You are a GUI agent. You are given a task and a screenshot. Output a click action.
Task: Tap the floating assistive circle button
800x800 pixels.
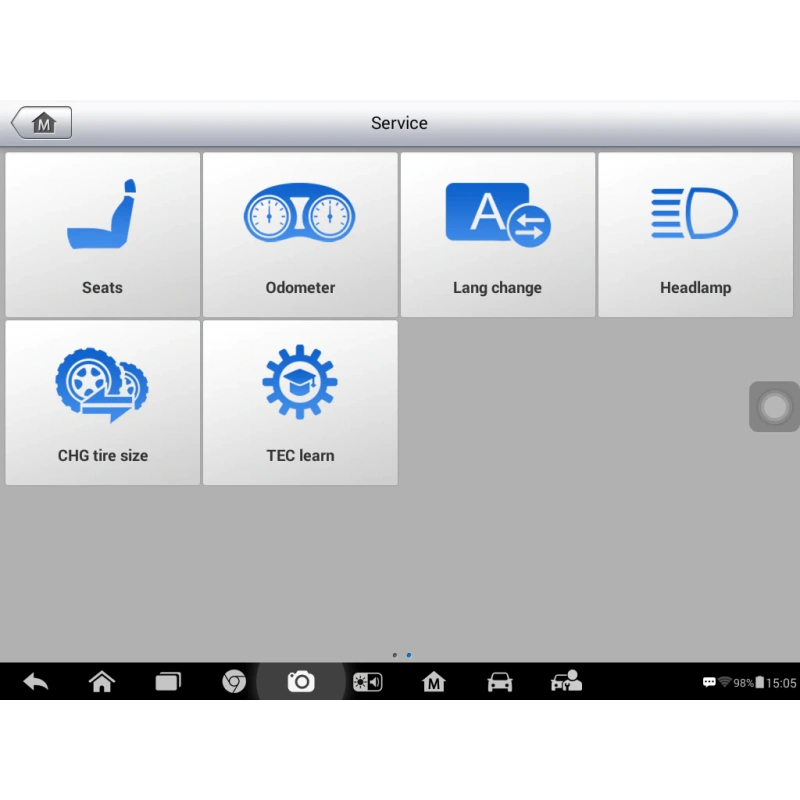(x=774, y=407)
